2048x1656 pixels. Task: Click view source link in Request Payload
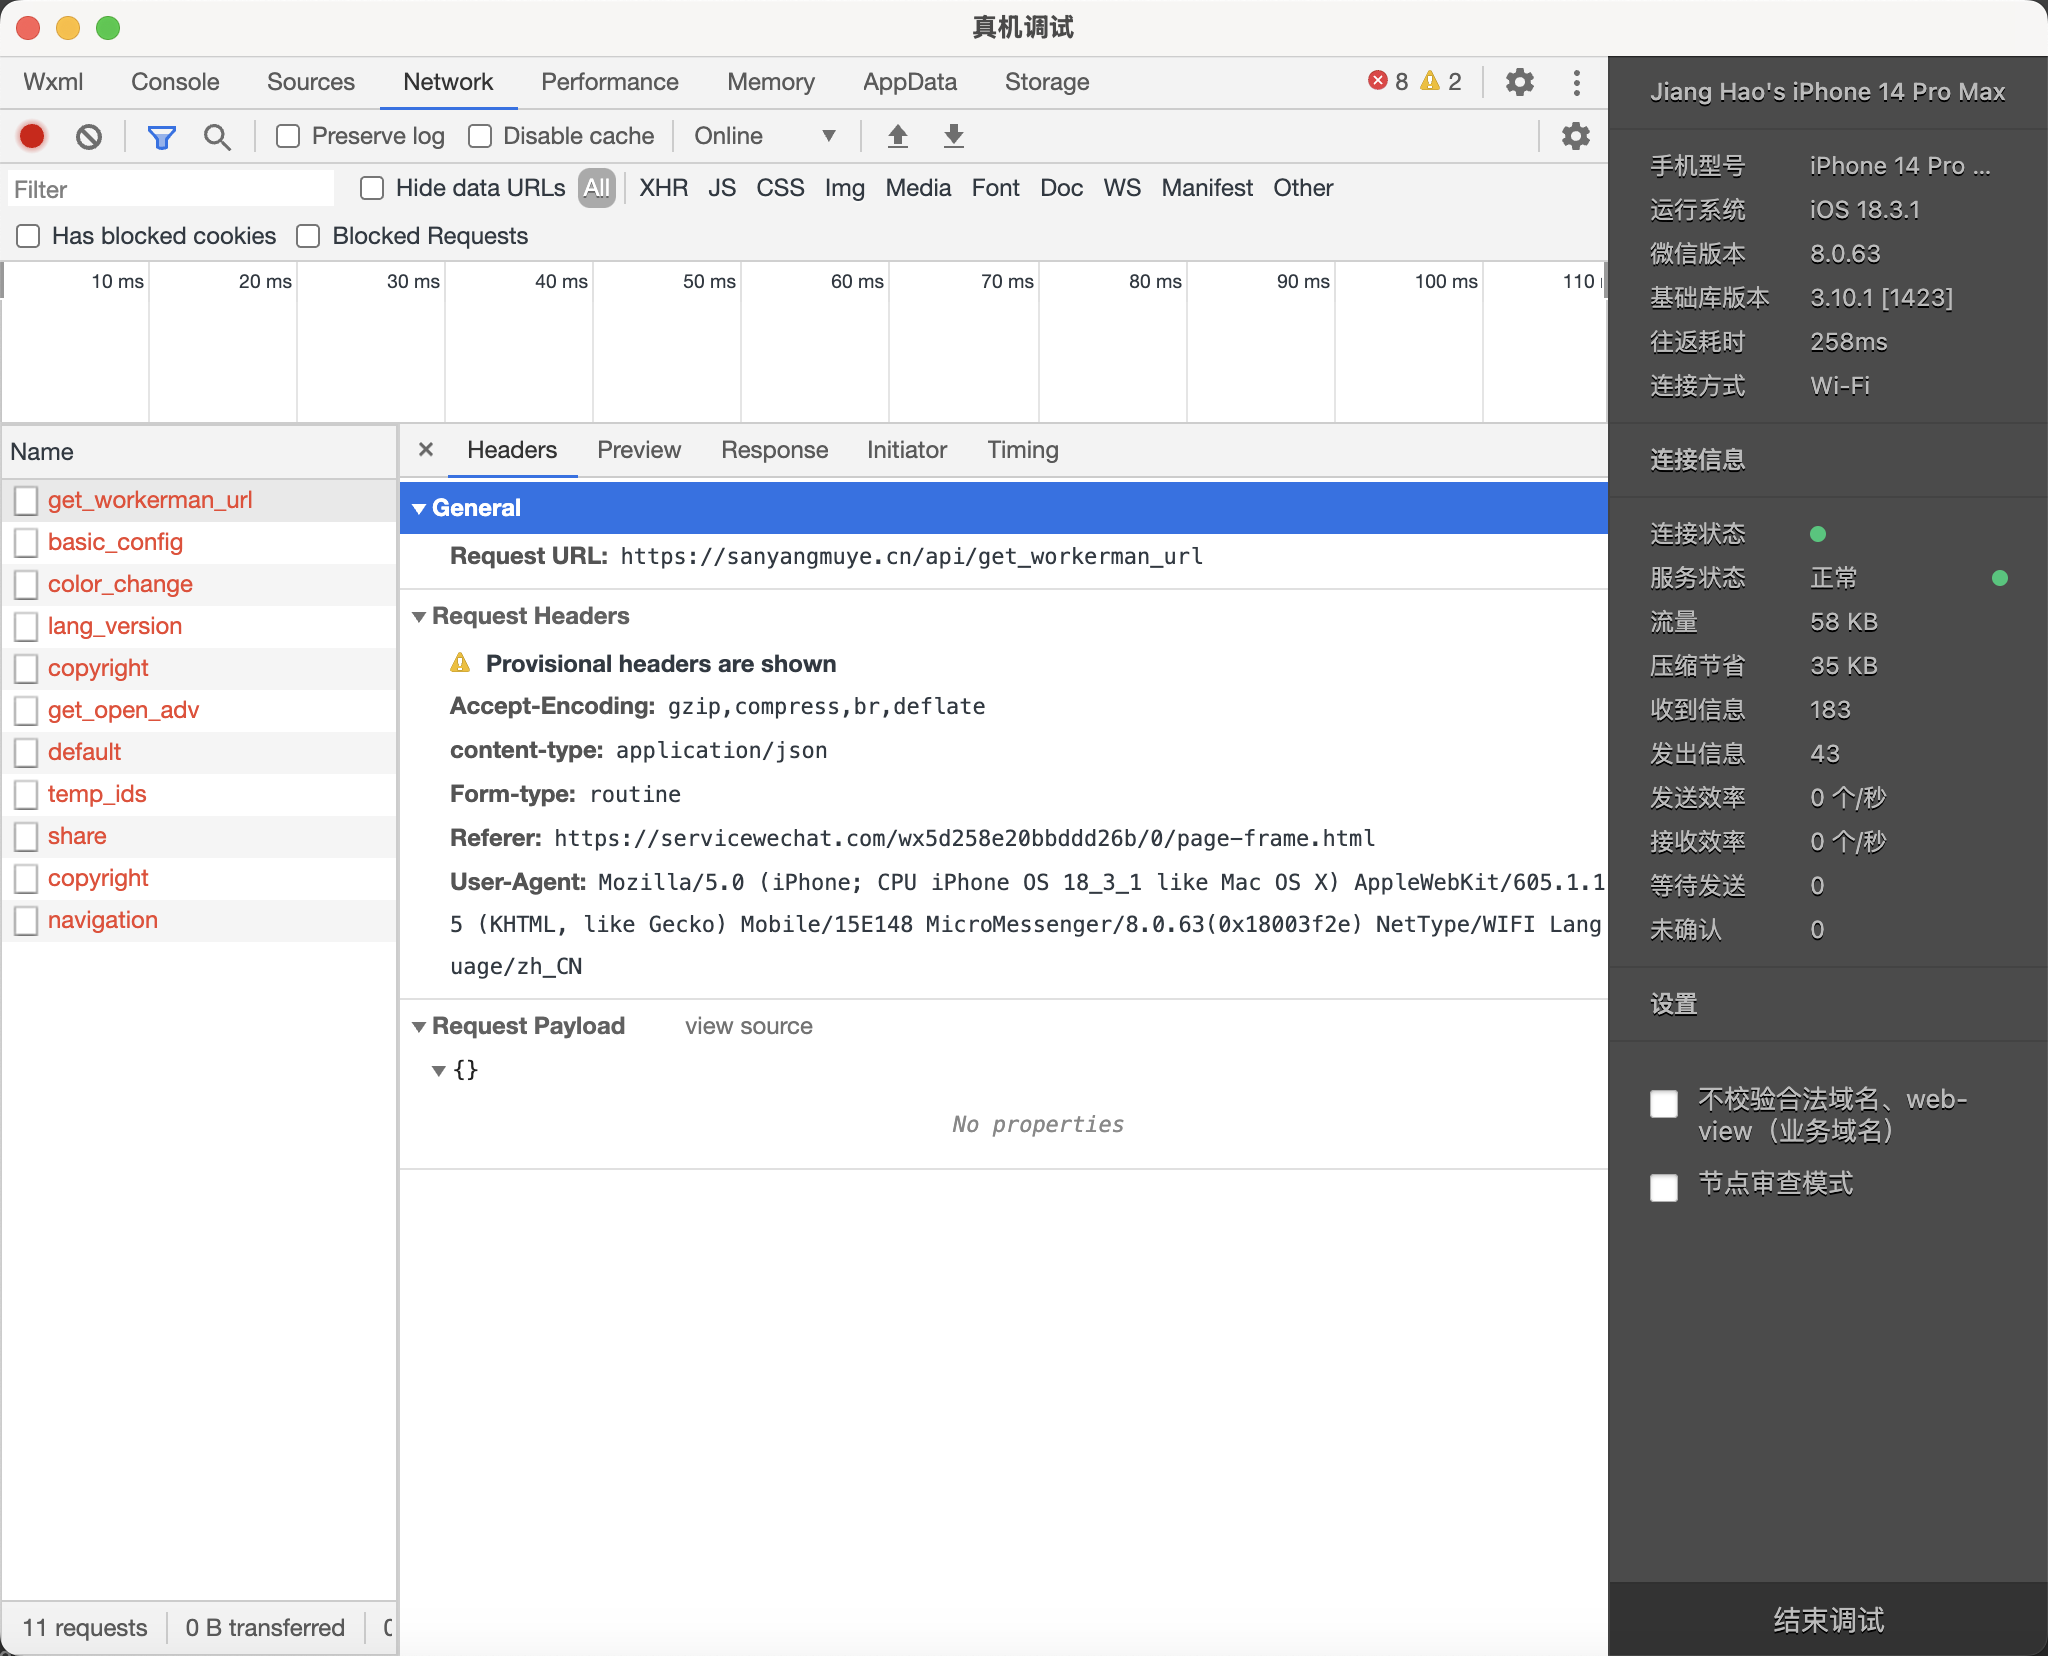749,1026
